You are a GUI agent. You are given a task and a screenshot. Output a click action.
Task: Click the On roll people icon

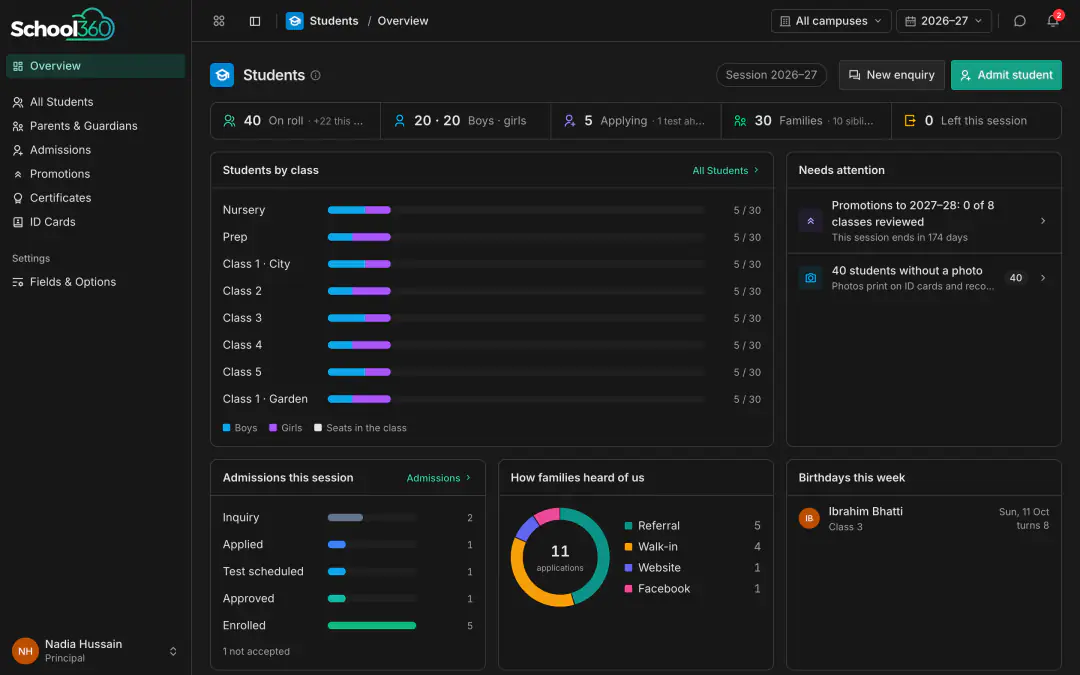click(x=229, y=121)
